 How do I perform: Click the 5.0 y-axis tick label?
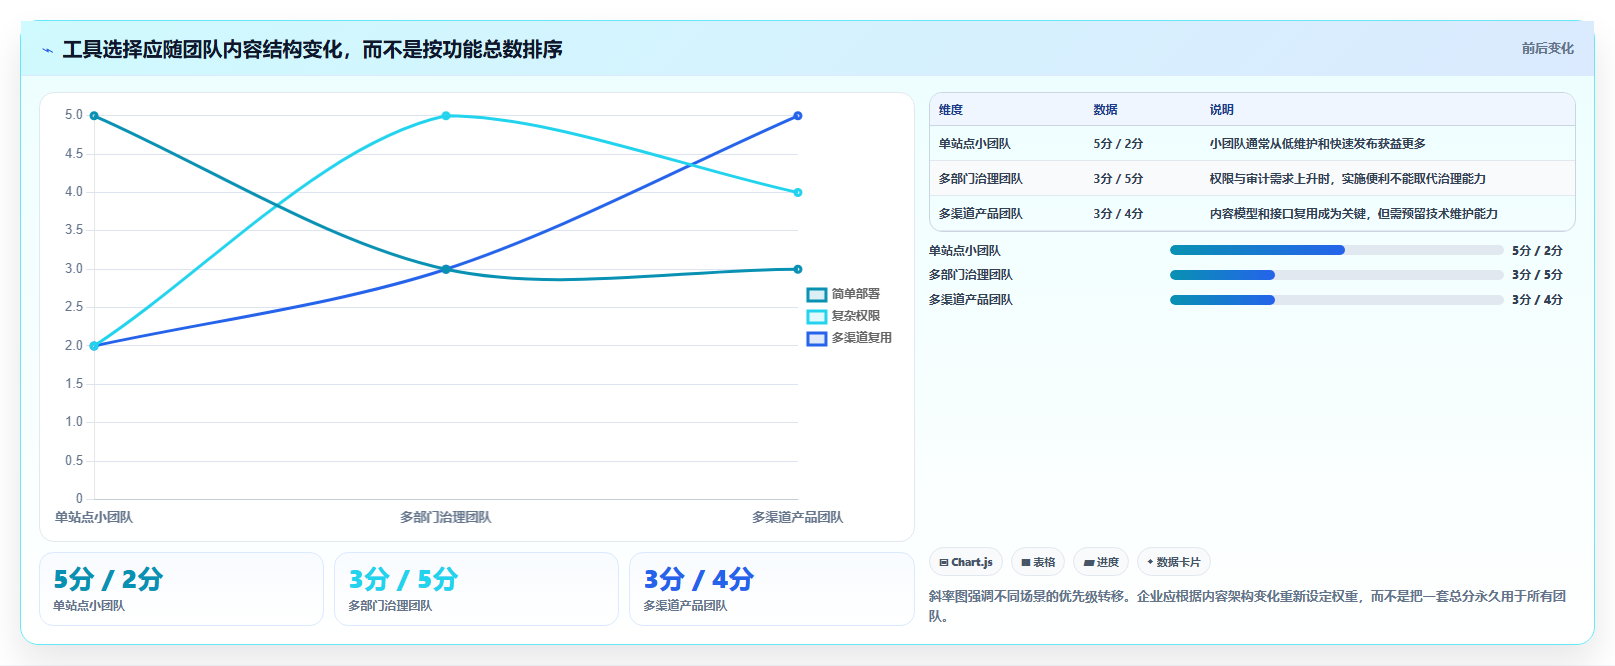(x=74, y=115)
